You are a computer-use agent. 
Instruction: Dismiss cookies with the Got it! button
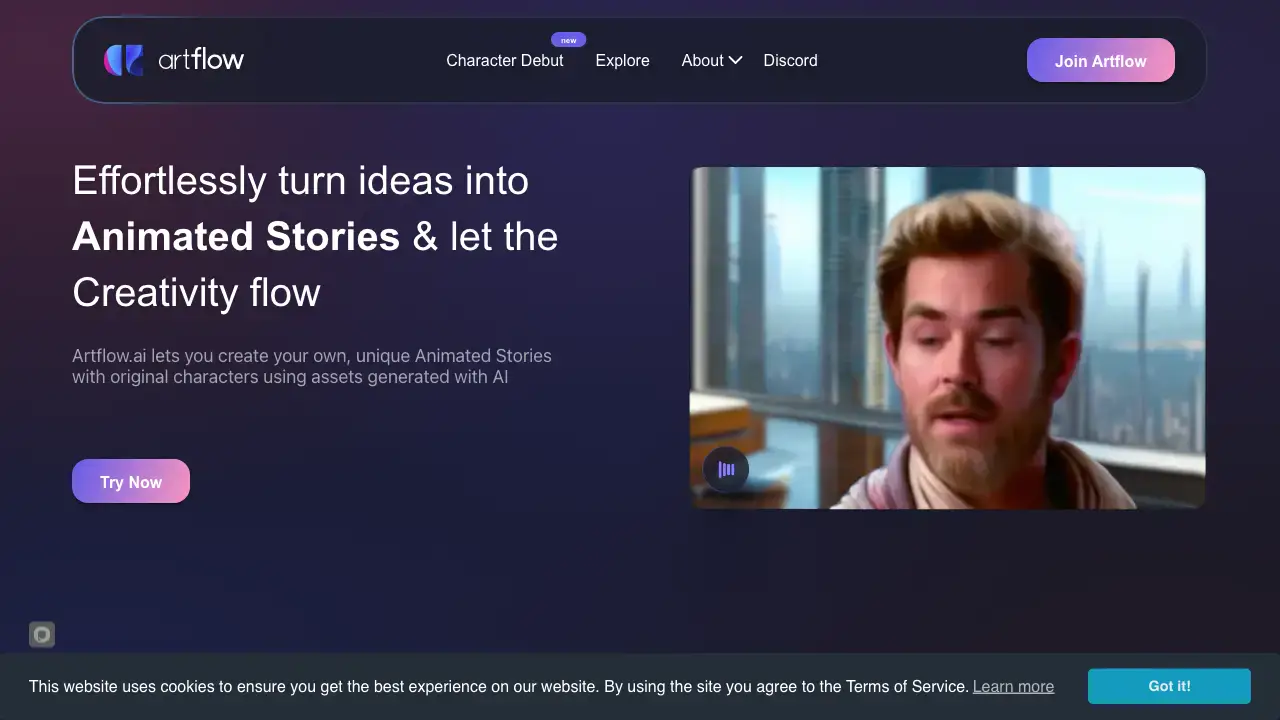coord(1169,686)
